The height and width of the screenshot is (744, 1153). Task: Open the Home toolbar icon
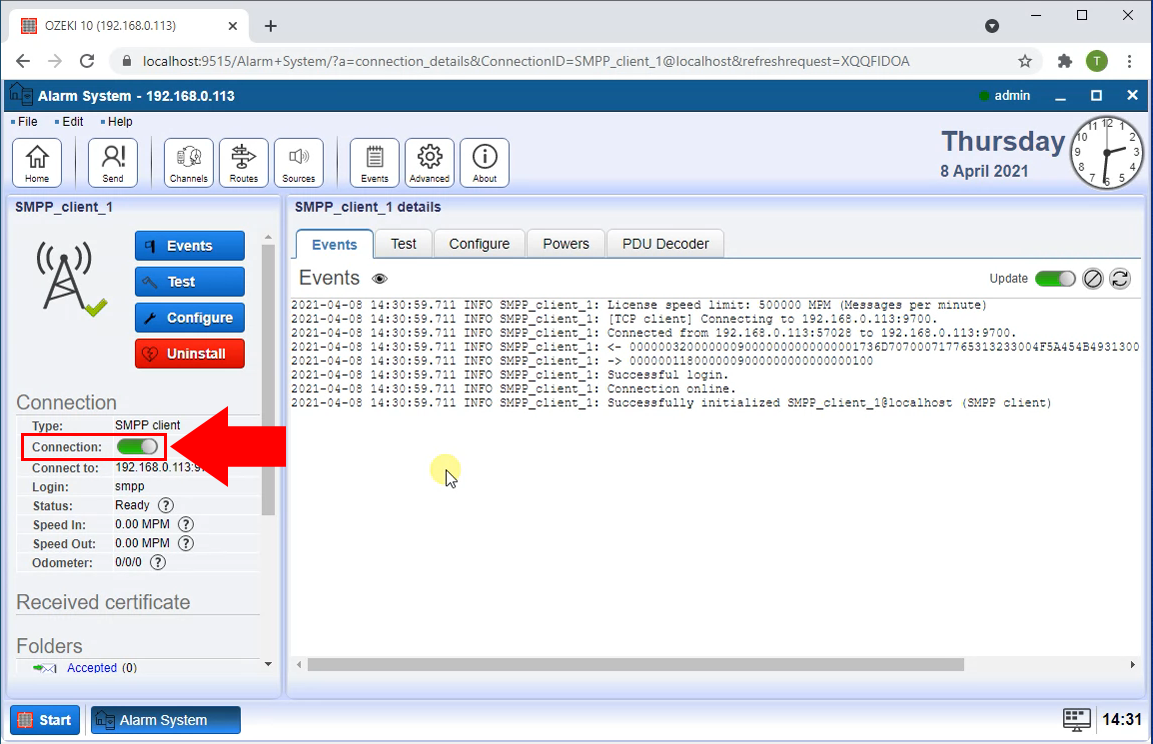click(37, 162)
